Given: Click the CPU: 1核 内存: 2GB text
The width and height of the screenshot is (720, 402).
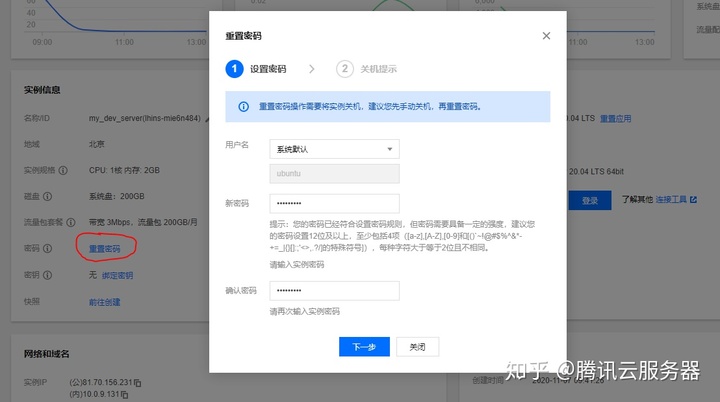Looking at the screenshot, I should (124, 170).
